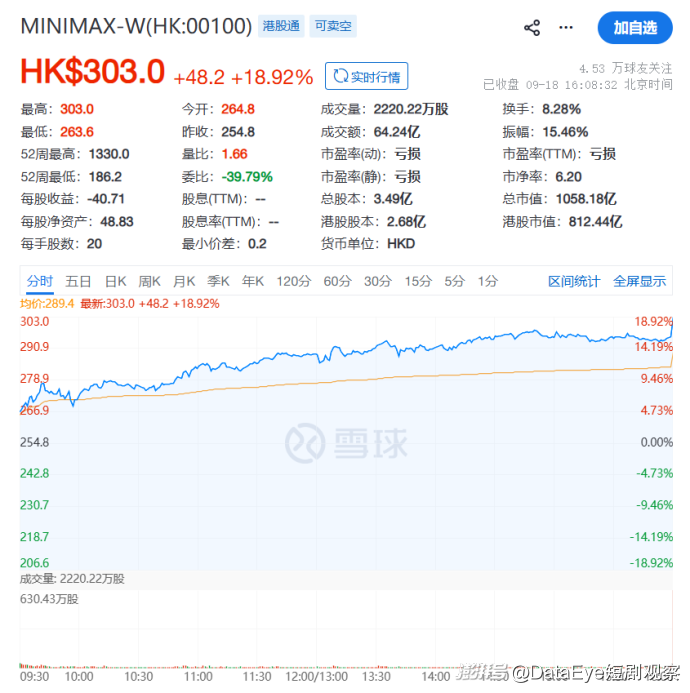Select the 年K chart tab
The height and width of the screenshot is (693, 690).
pos(253,281)
